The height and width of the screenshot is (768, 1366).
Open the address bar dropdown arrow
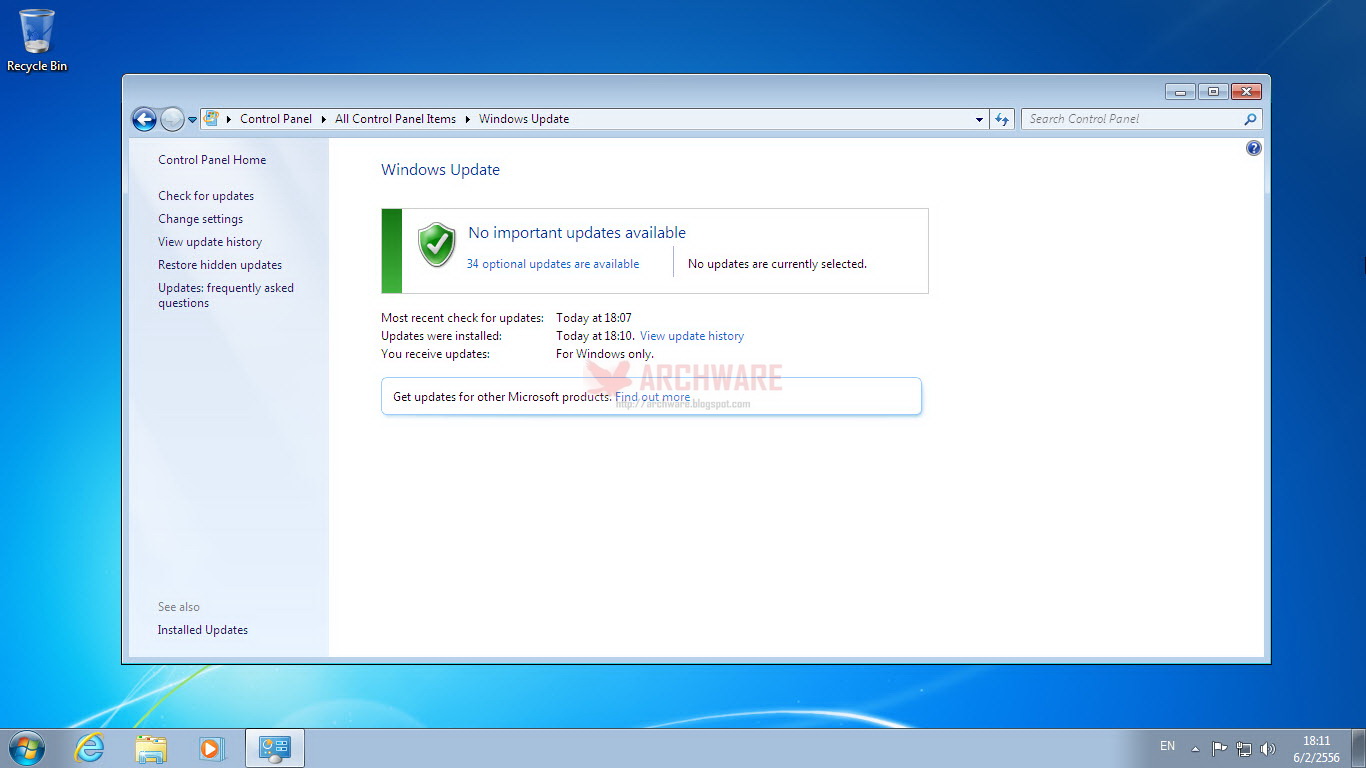click(x=978, y=119)
